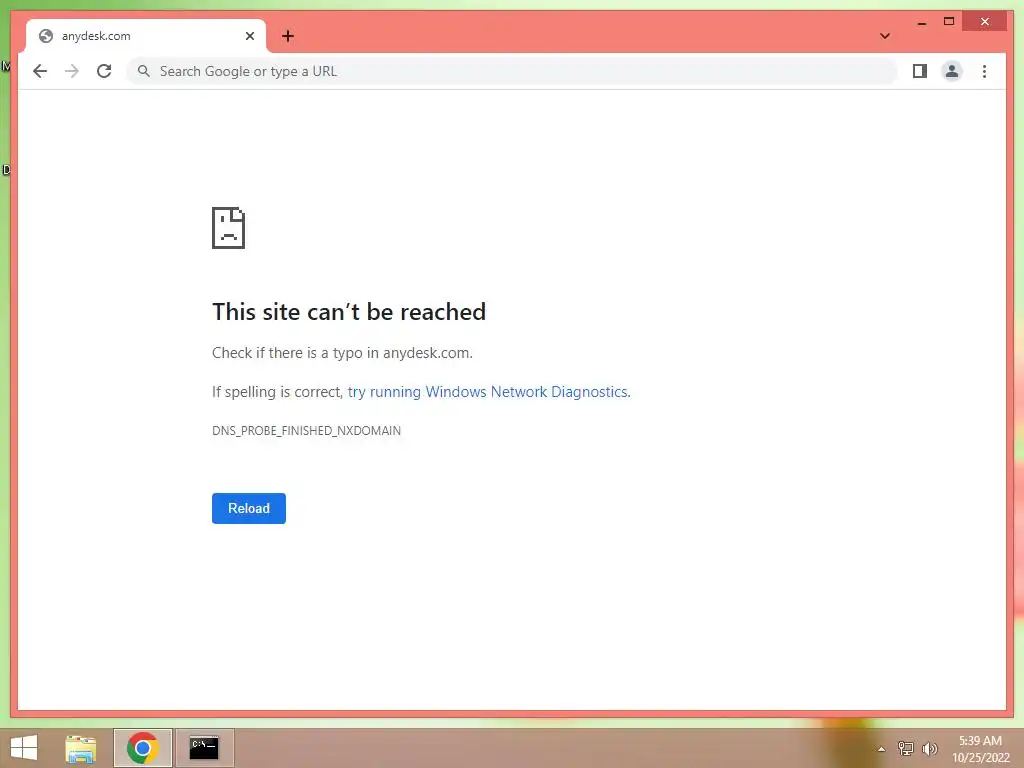
Task: Minimize the Chrome window
Action: point(921,22)
